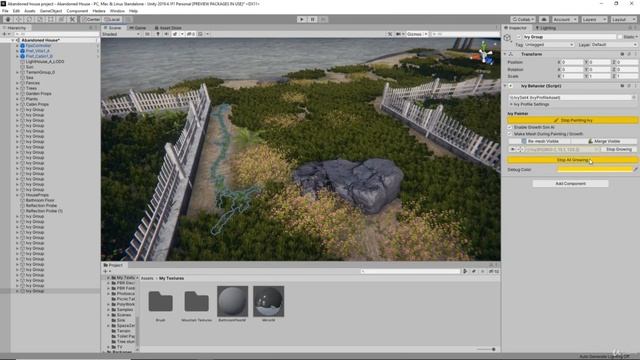Click search by type icon in Project

pos(465,271)
